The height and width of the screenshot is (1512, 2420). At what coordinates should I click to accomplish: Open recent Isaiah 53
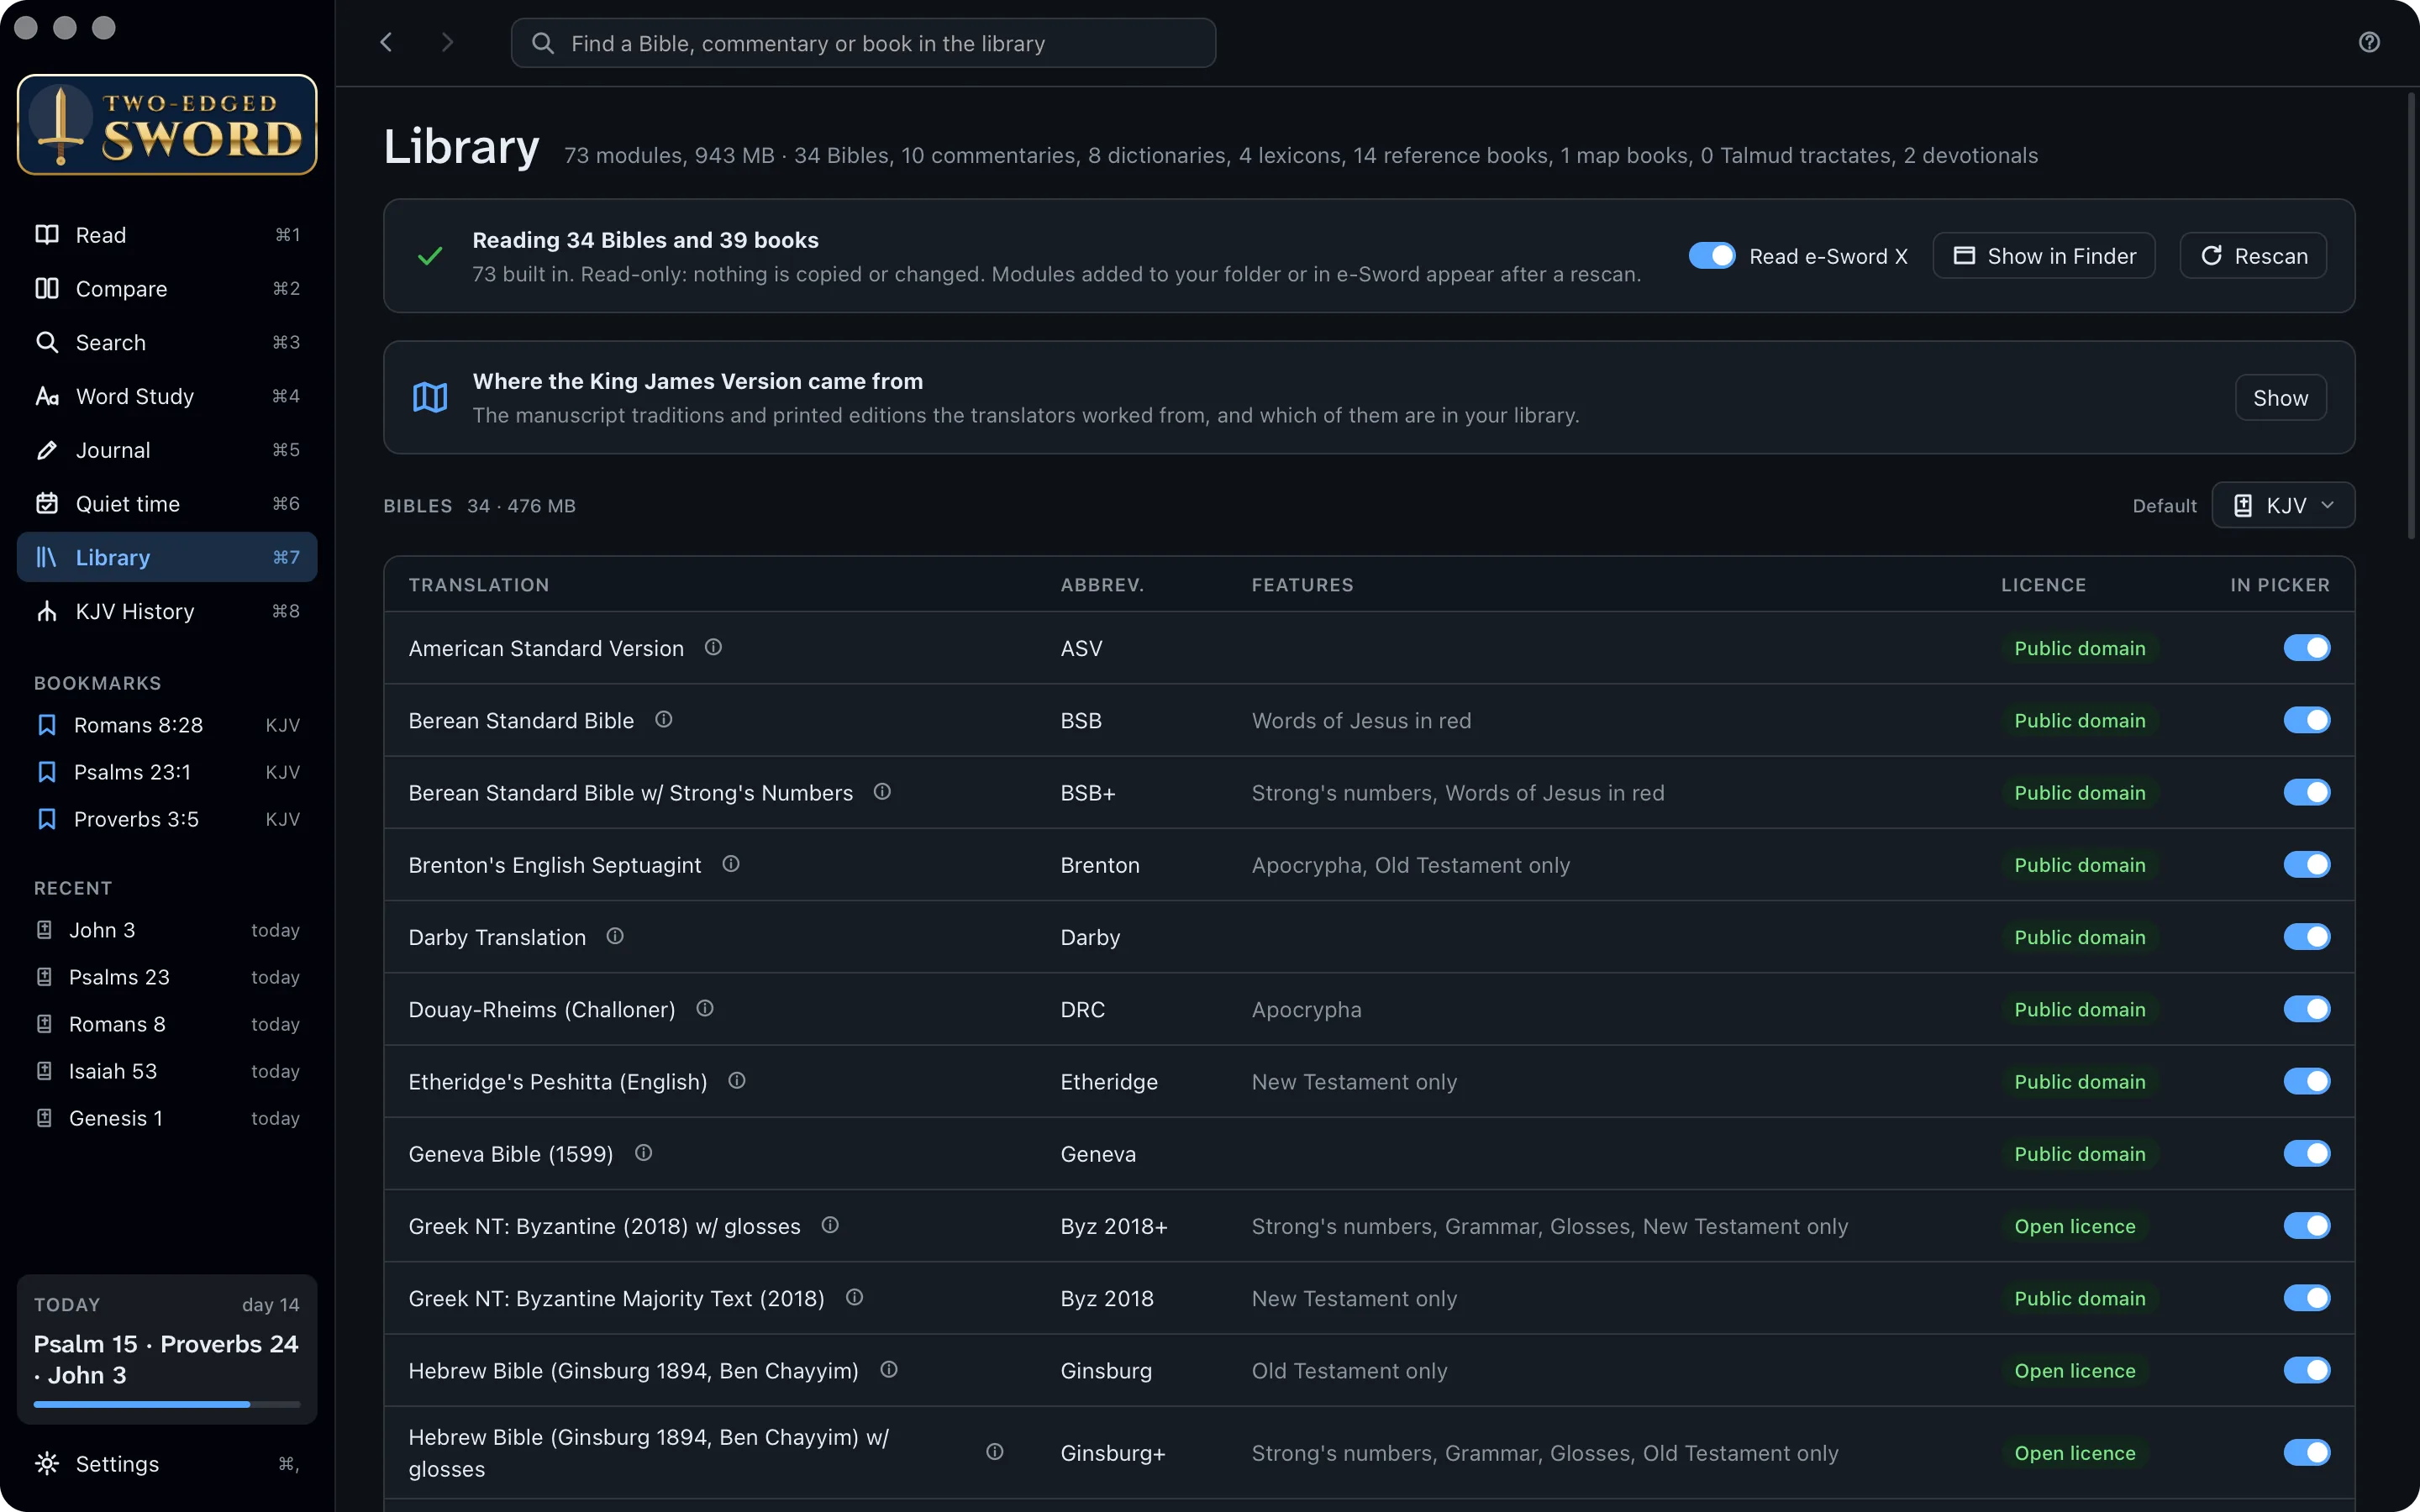click(x=167, y=1071)
